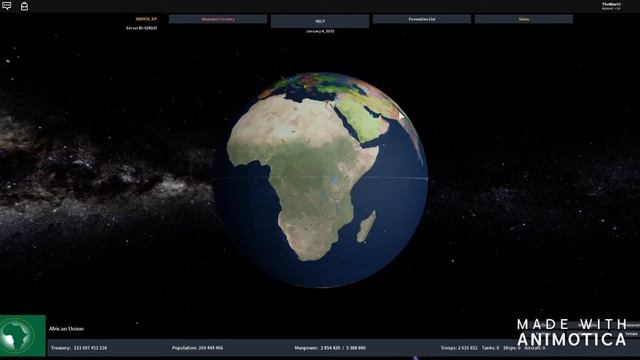Screen dimensions: 640x360
Task: Open the HELP button
Action: [x=320, y=21]
